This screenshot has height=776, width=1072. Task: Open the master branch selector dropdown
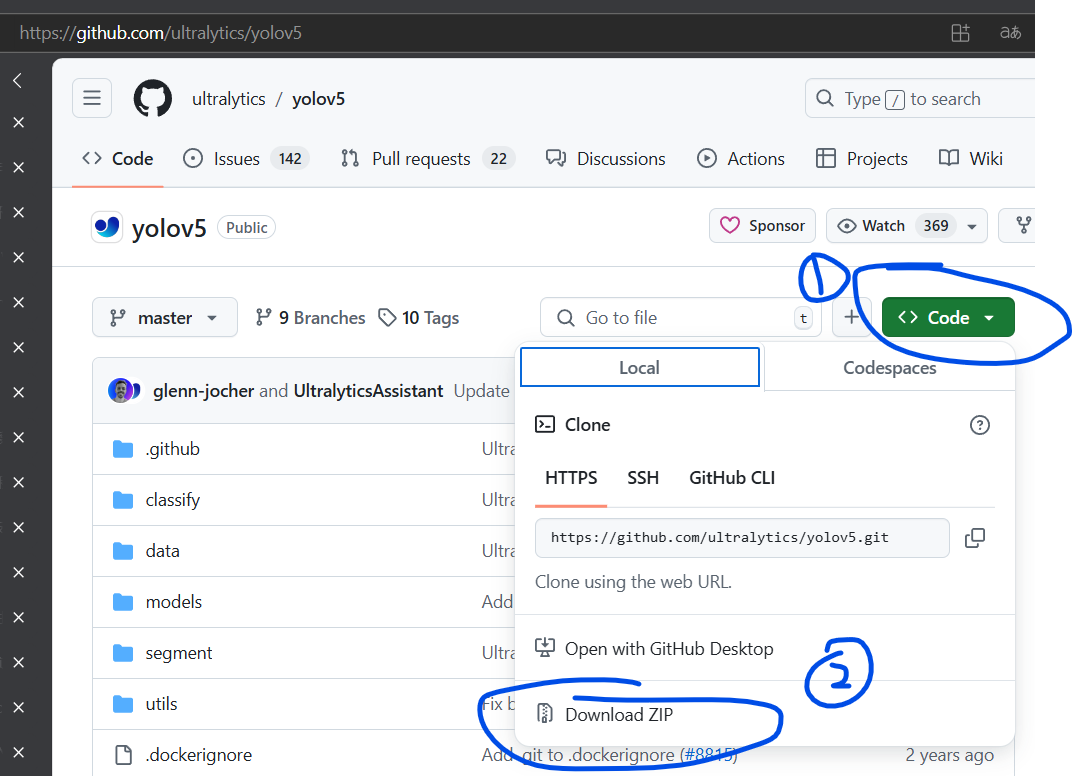[165, 317]
